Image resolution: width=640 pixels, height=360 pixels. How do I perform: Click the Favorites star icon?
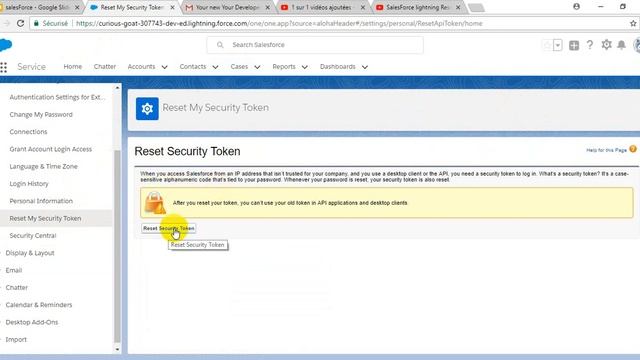click(x=547, y=45)
